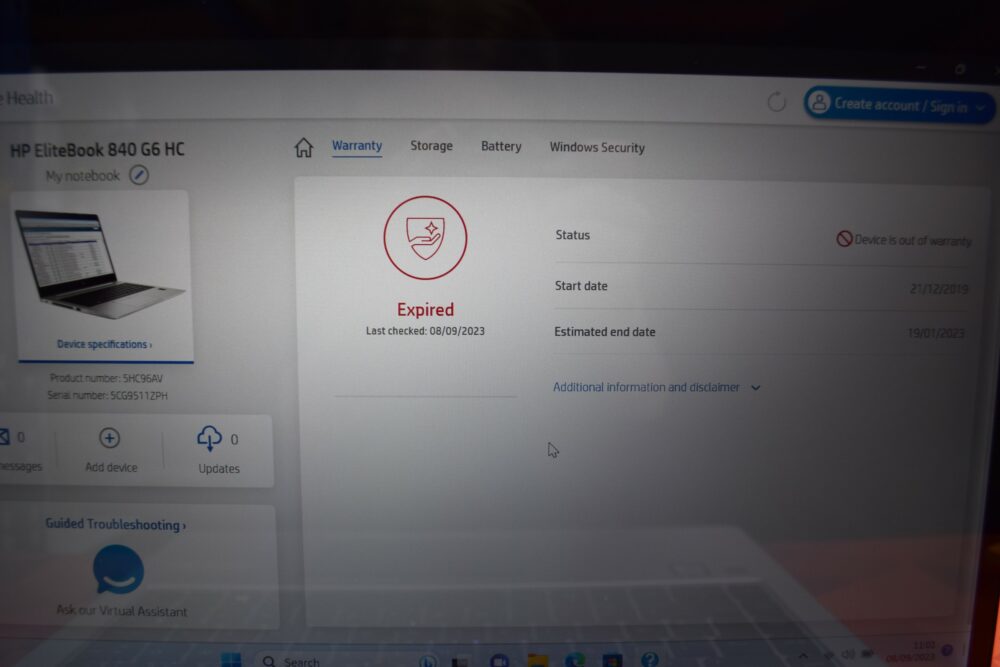Click Ask our Virtual Assistant text
Viewport: 1000px width, 667px height.
[x=121, y=611]
